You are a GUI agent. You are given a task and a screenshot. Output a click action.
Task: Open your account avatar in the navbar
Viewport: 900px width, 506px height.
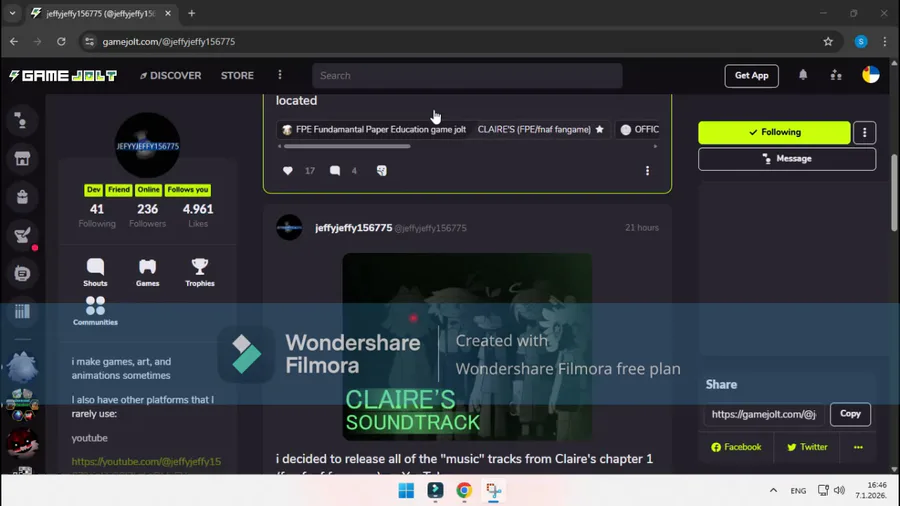point(871,75)
